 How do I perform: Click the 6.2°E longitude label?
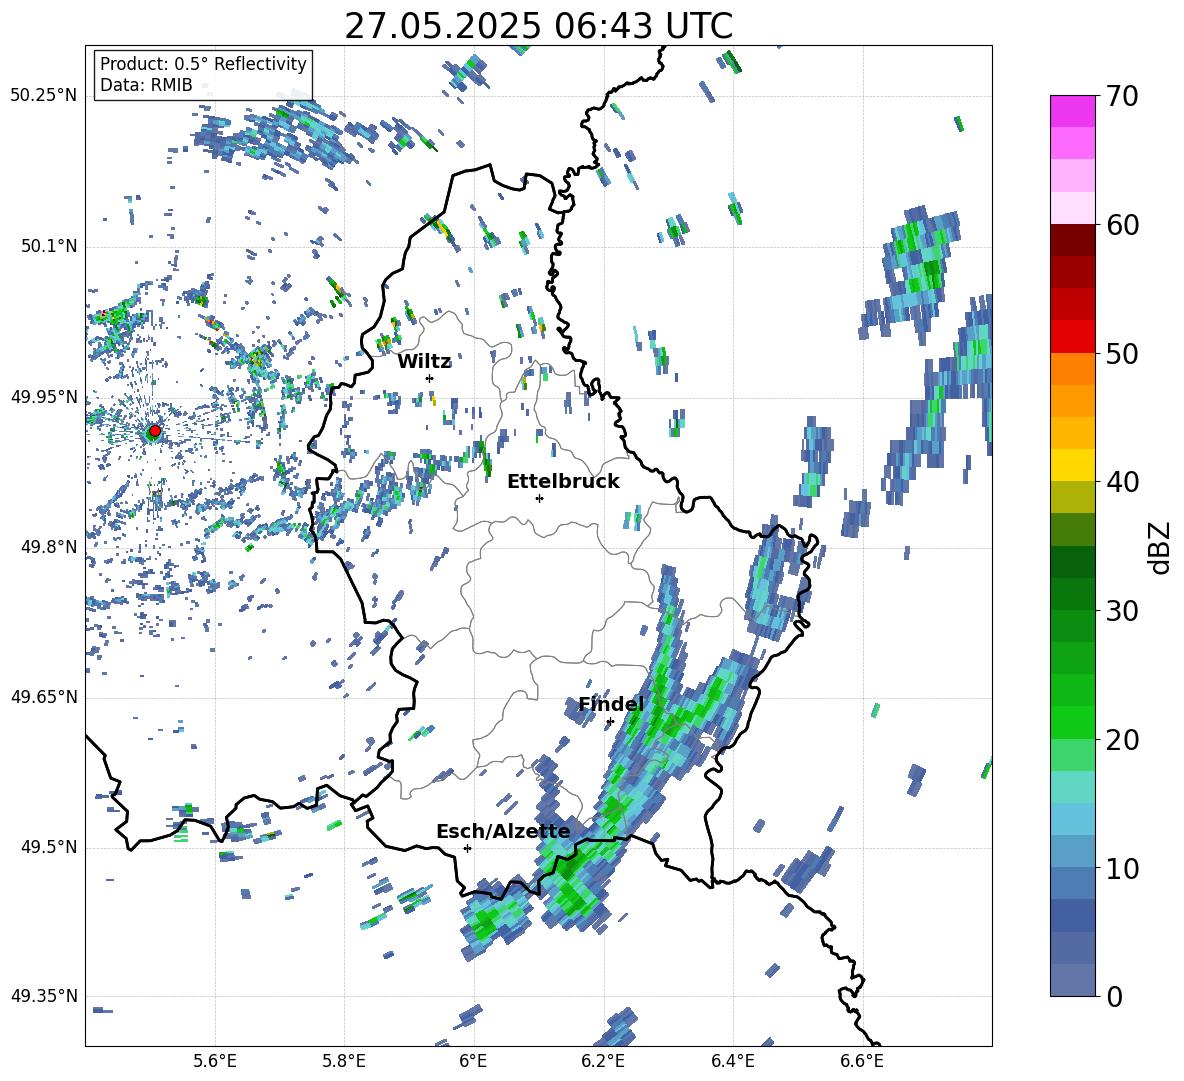(x=603, y=1061)
